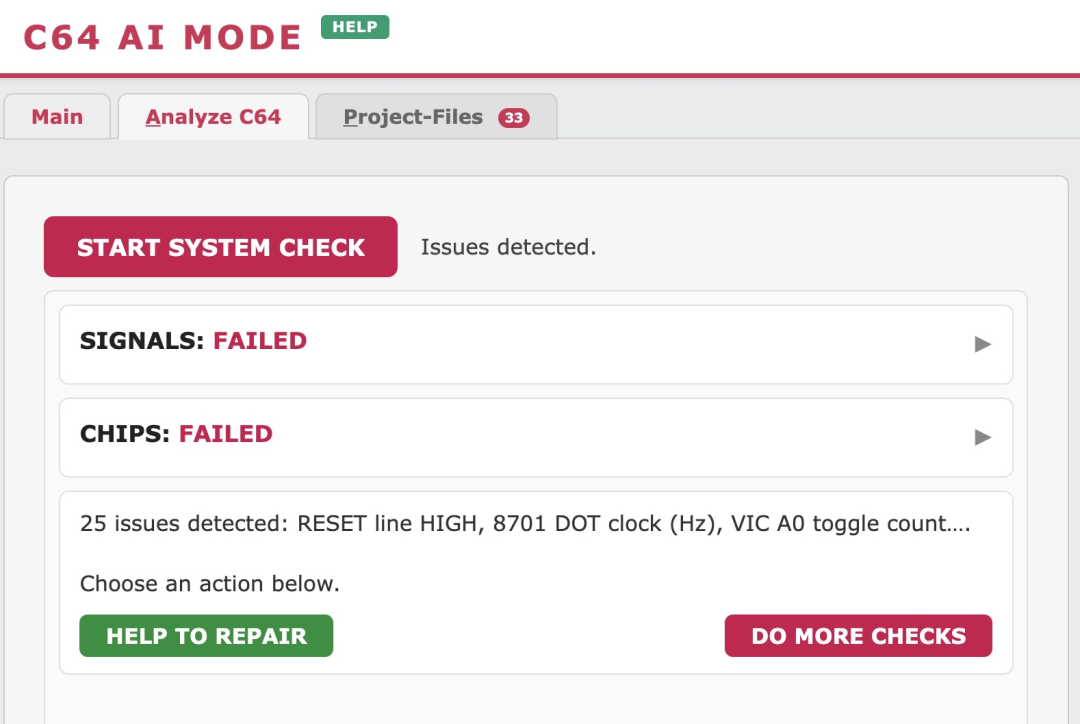Image resolution: width=1080 pixels, height=724 pixels.
Task: Expand SIGNALS section with triangle arrow
Action: pos(983,344)
